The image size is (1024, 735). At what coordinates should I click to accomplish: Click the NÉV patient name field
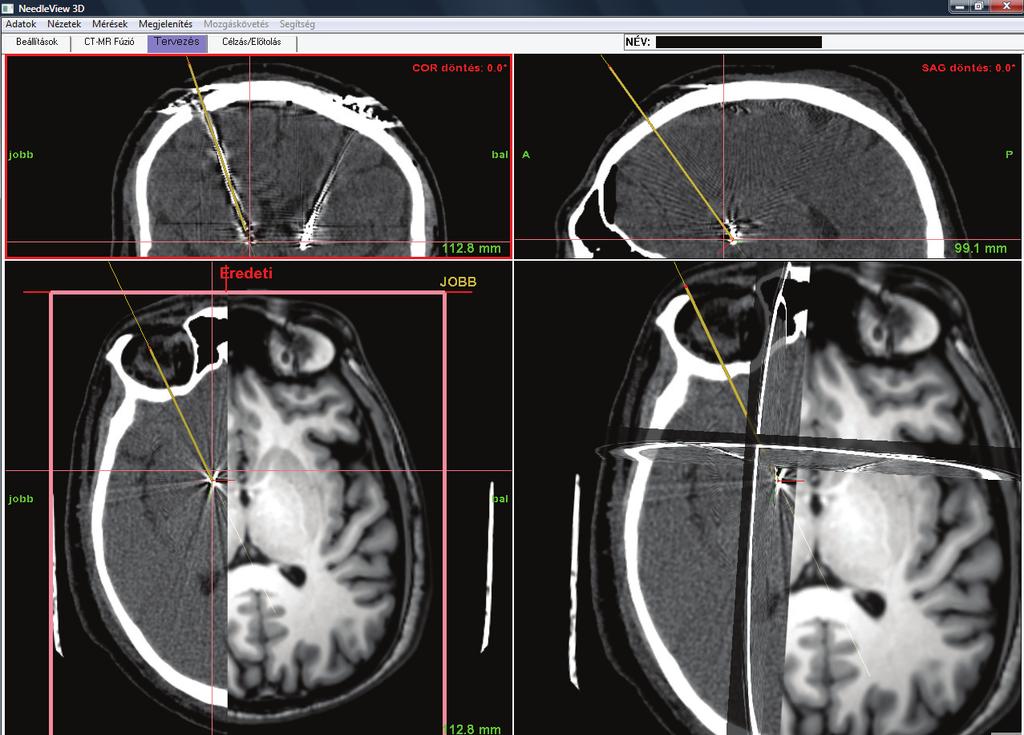point(738,42)
